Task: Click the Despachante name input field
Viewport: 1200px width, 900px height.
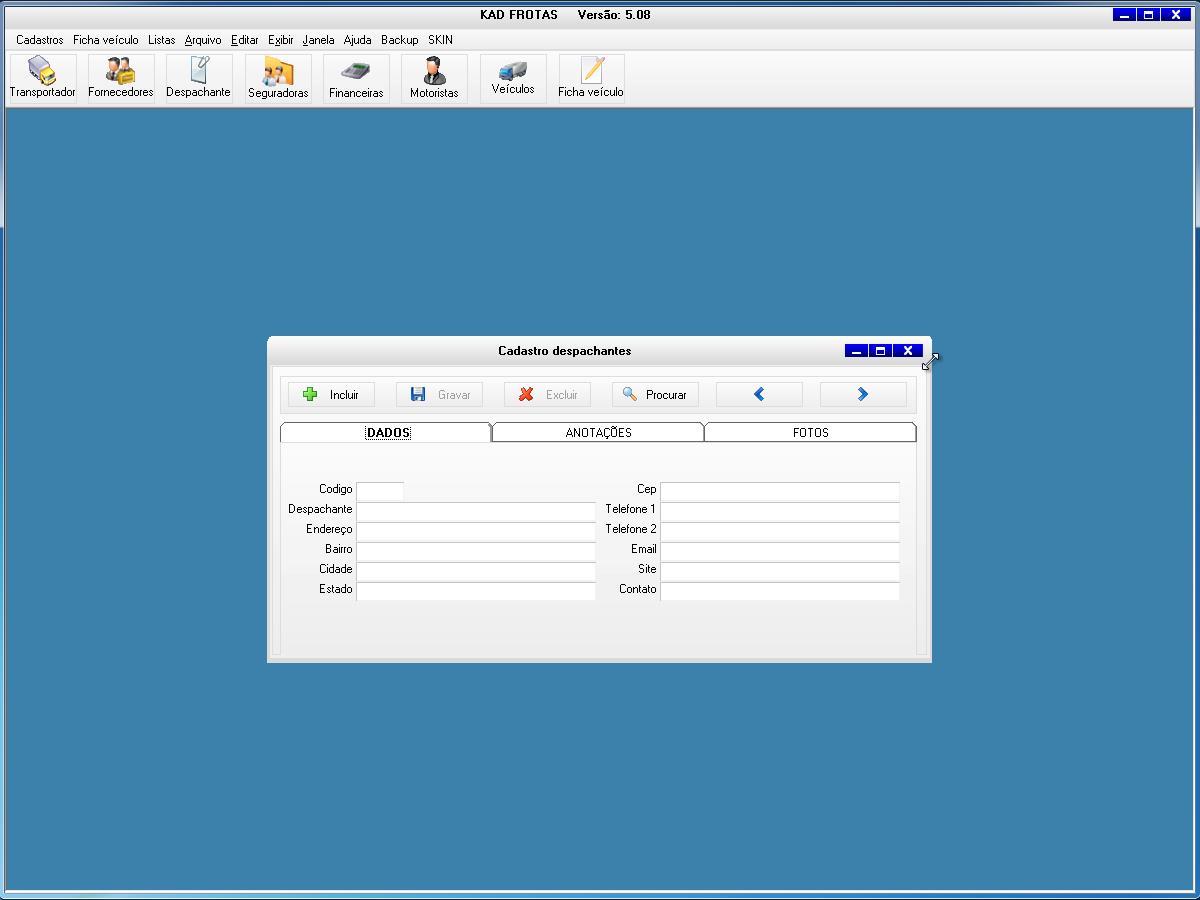Action: 476,511
